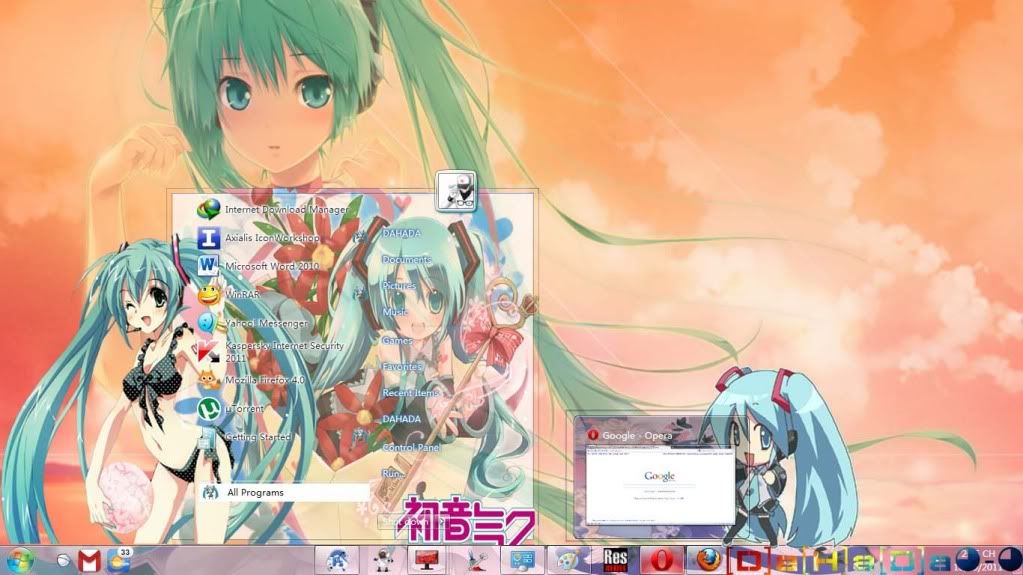Open Kaspersky Internet Security 2011
The image size is (1023, 575).
point(283,351)
